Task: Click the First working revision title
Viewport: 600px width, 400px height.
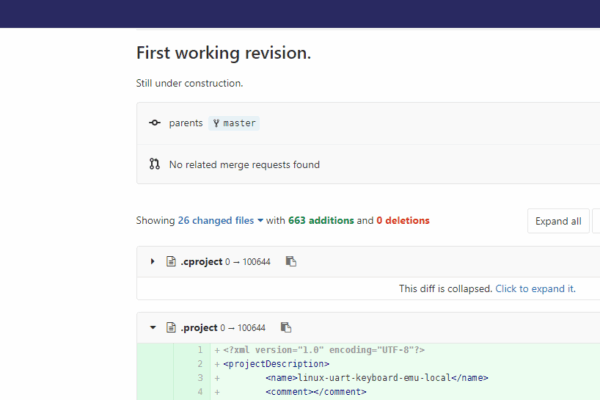Action: click(223, 53)
